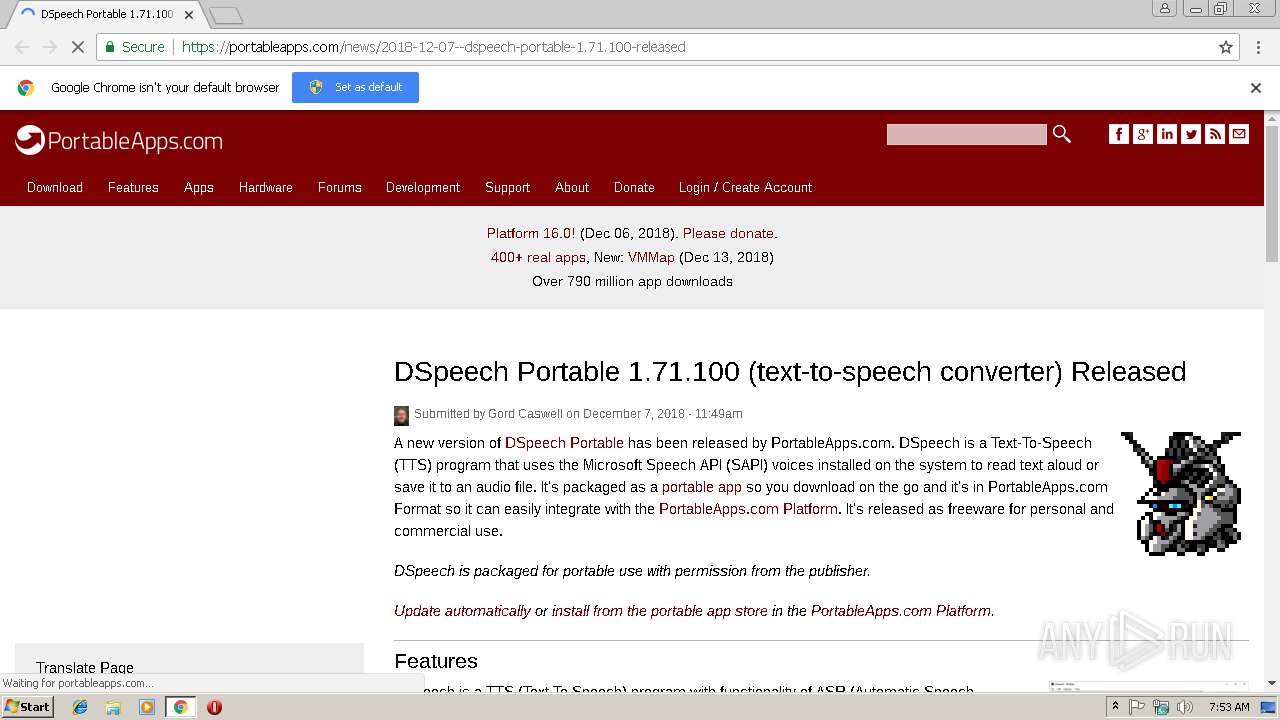
Task: Click the Platform 16.0! link
Action: point(531,233)
